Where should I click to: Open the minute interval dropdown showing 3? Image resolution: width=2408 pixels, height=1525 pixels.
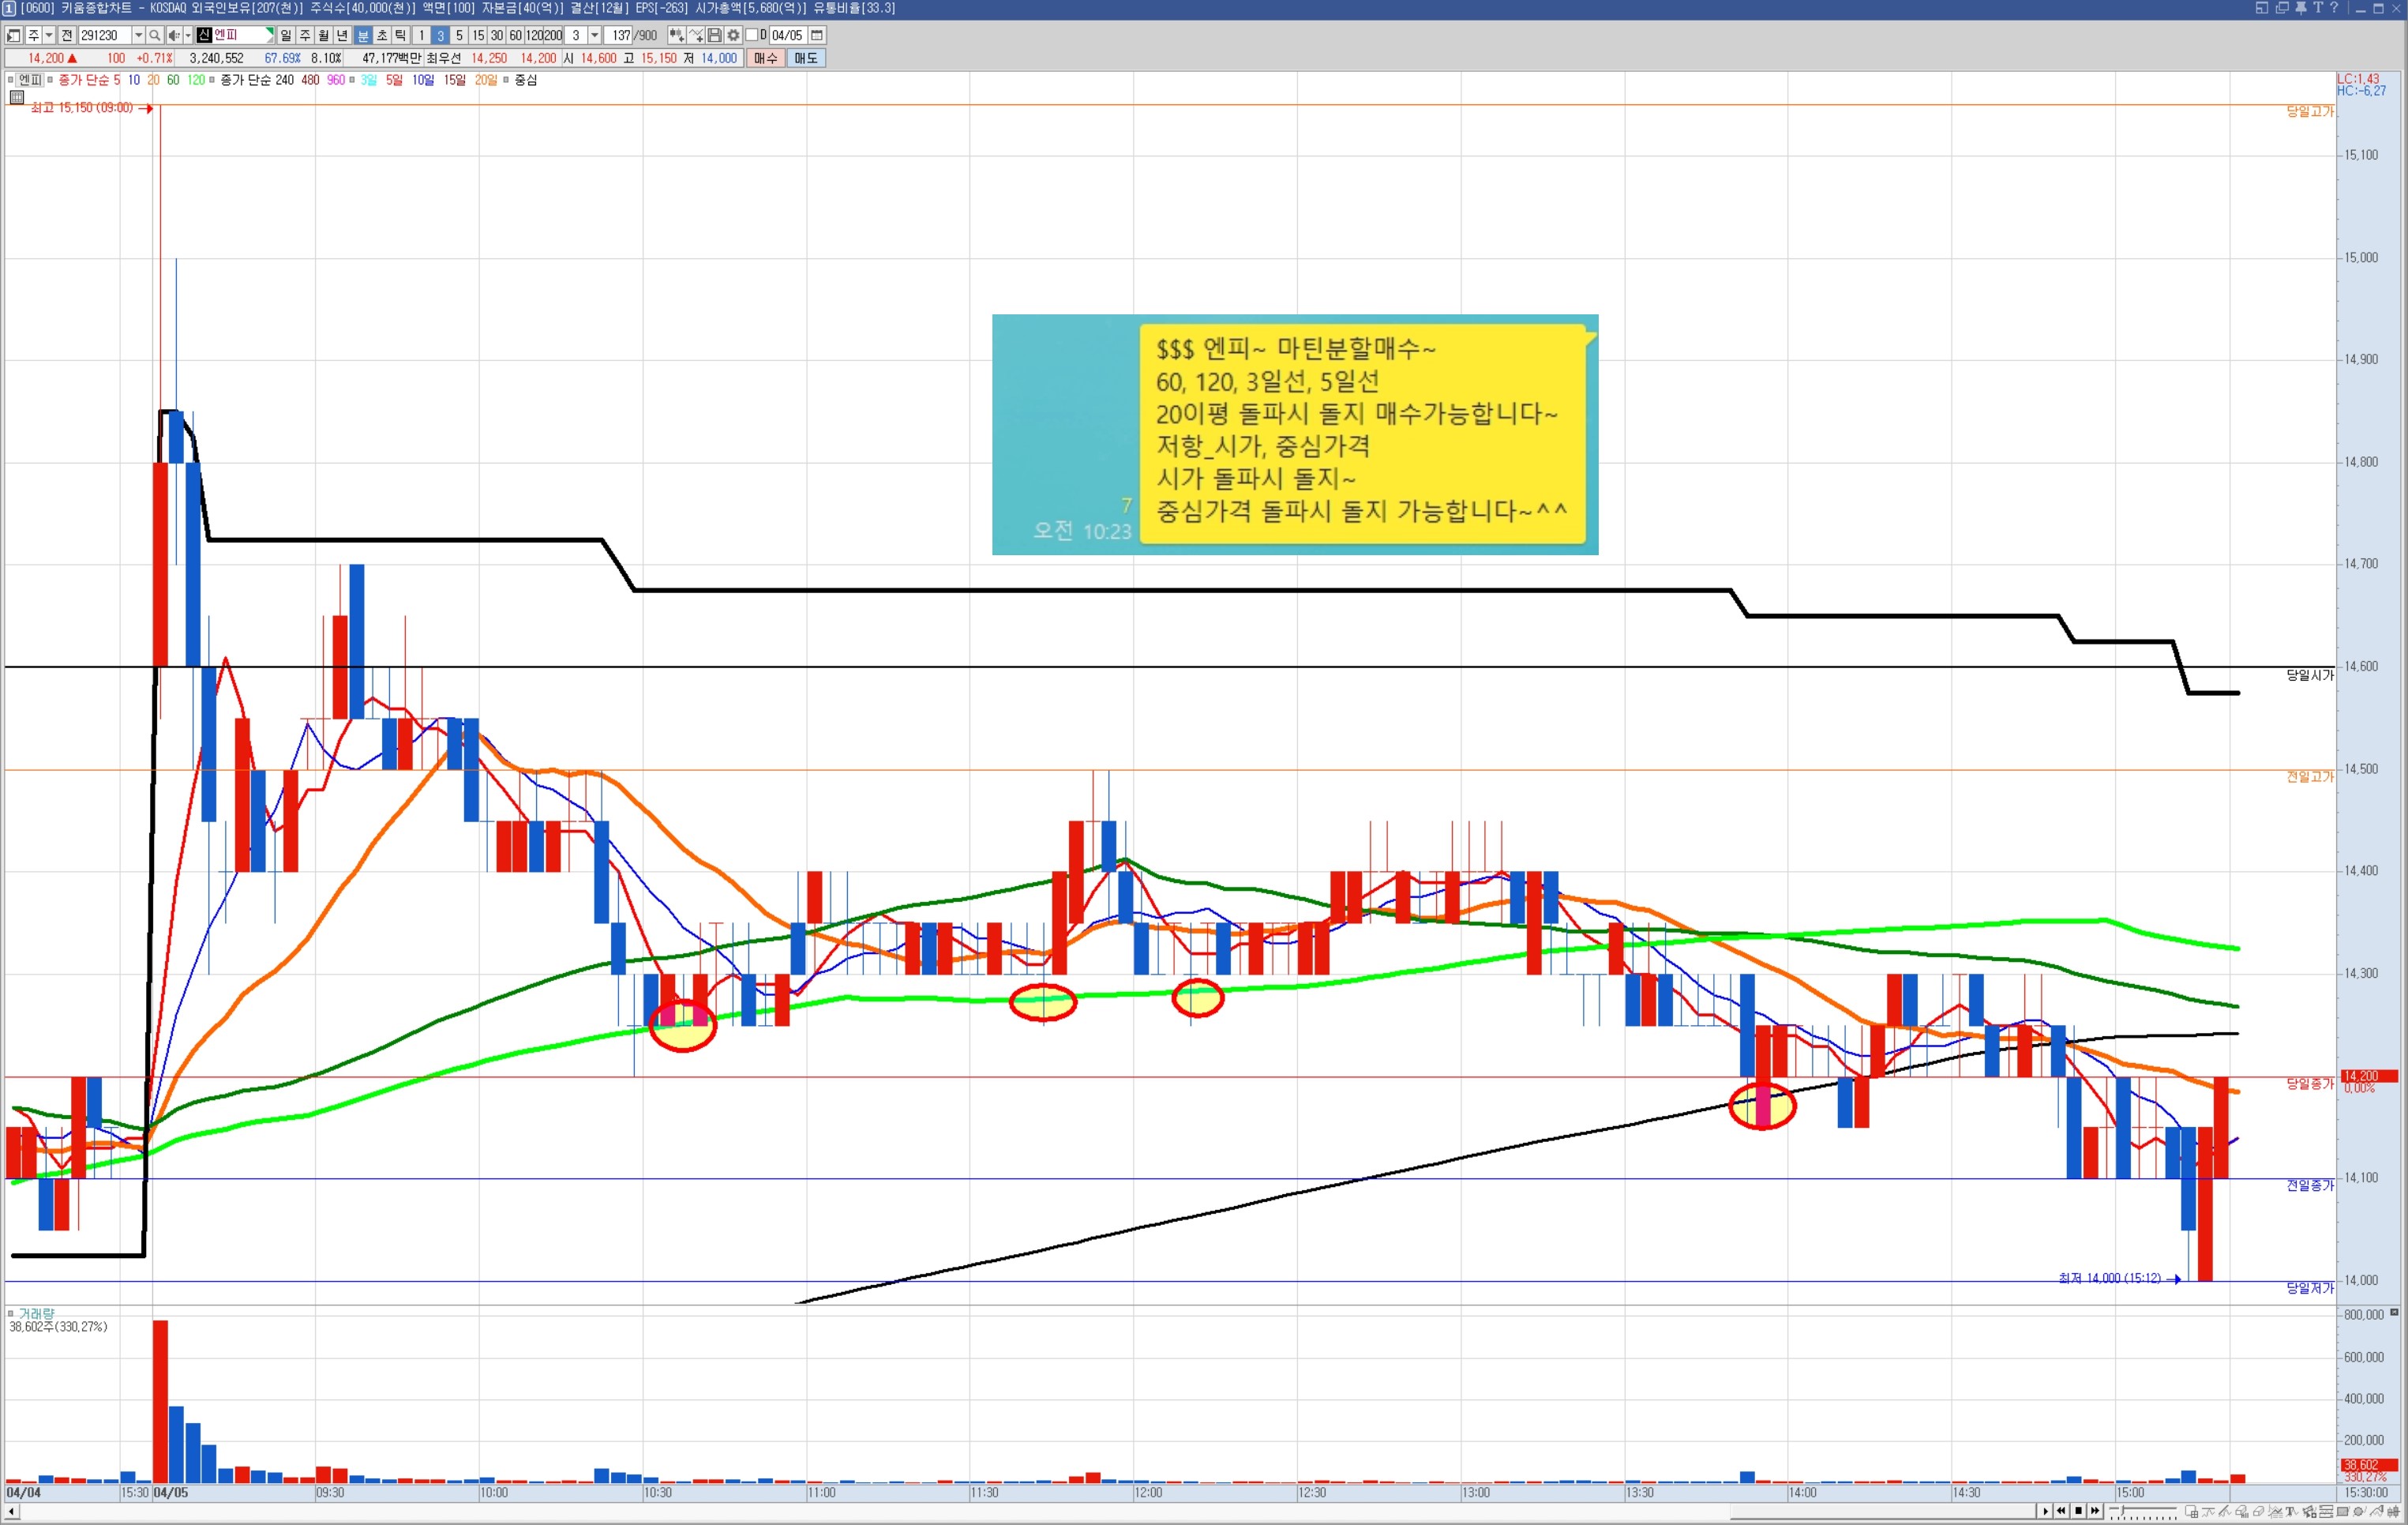(595, 35)
